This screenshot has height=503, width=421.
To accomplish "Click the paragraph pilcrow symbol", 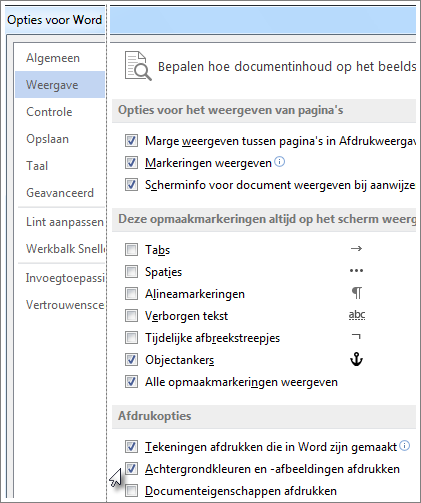I will click(x=357, y=293).
